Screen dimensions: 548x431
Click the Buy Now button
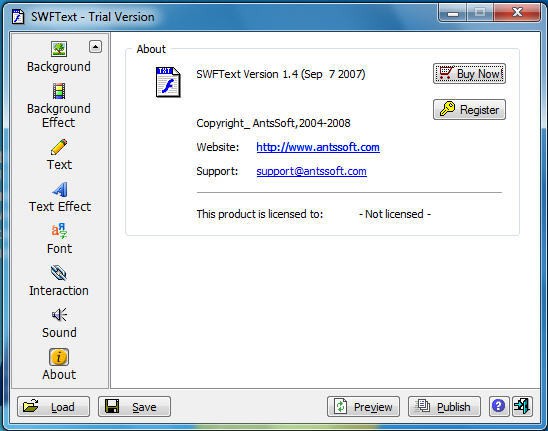point(469,74)
